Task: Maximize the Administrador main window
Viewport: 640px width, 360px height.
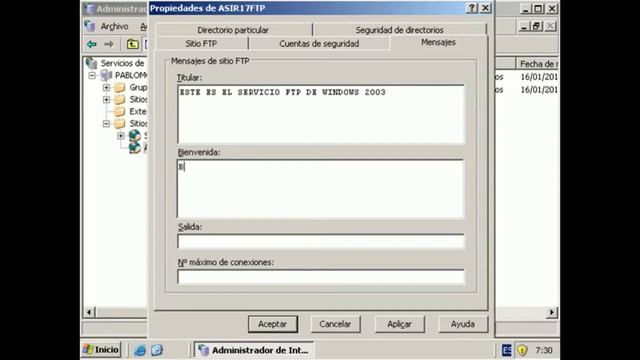Action: 539,9
